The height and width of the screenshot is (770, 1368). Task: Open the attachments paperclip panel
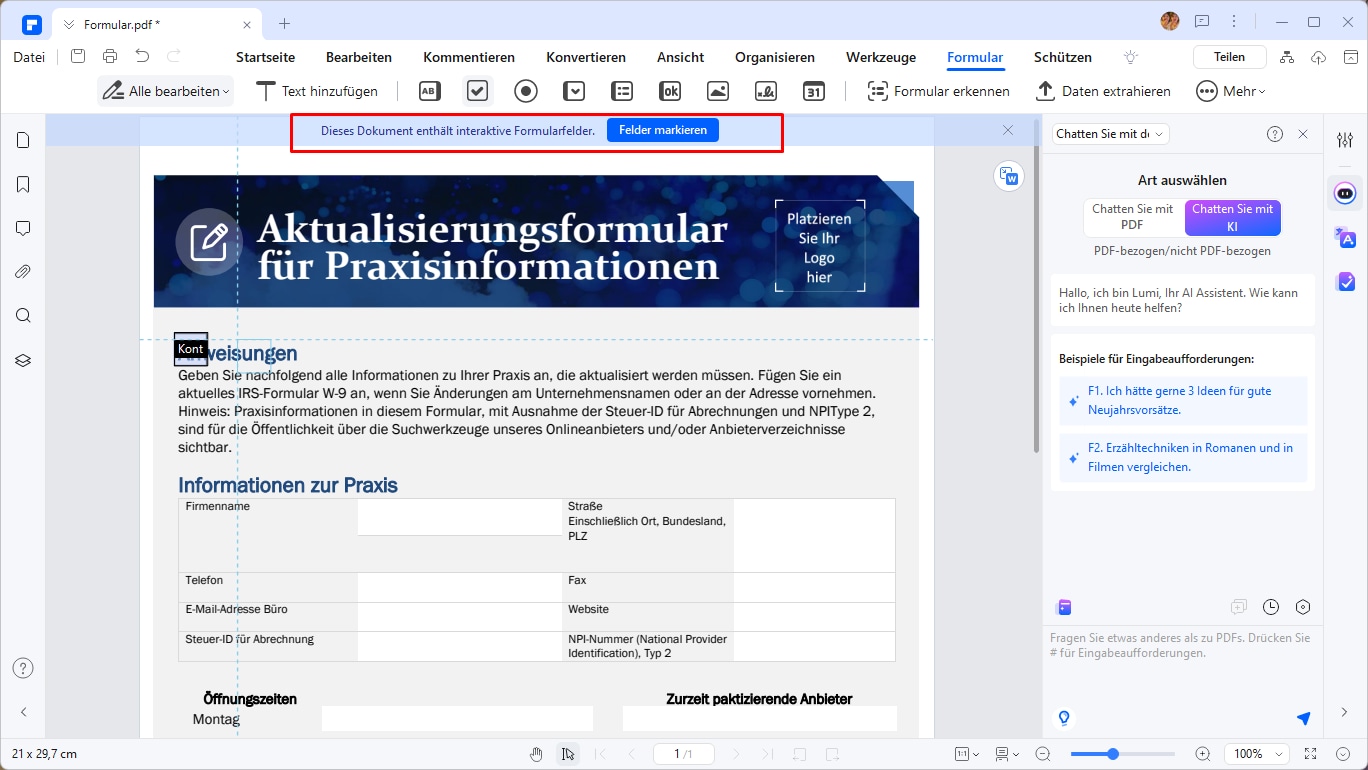pos(23,272)
